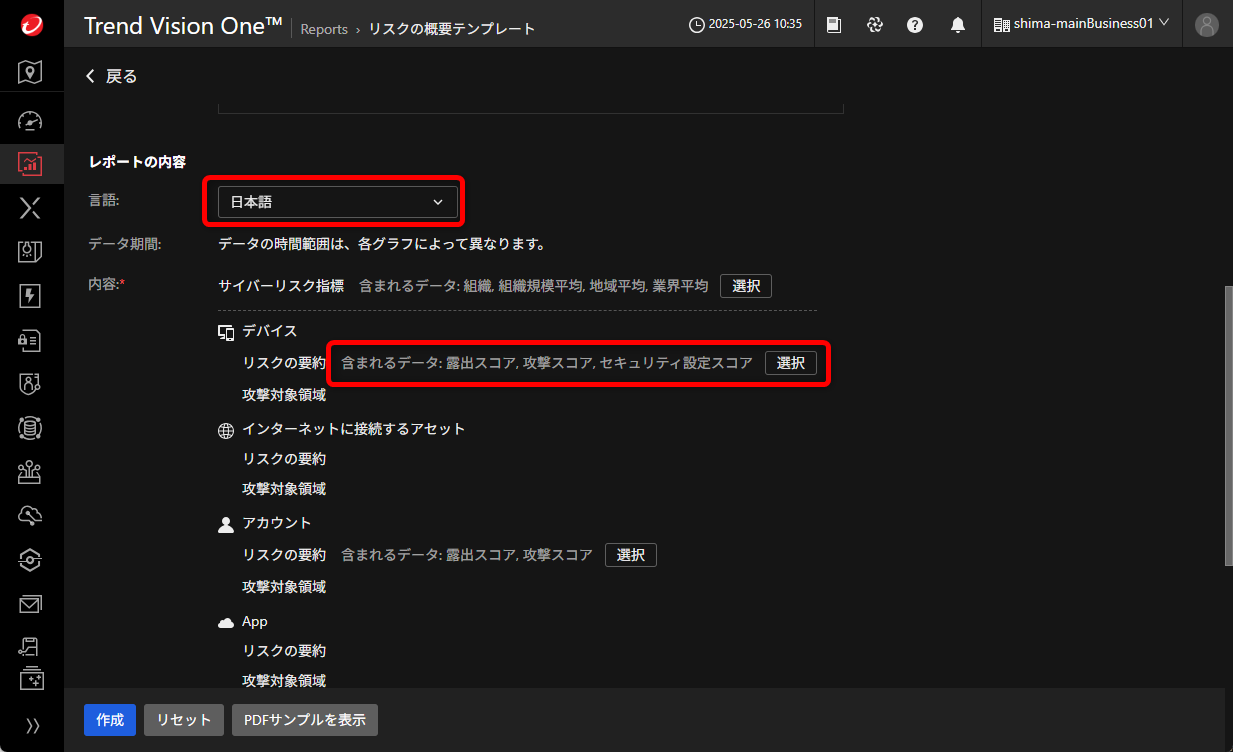This screenshot has width=1233, height=752.
Task: Open the 言語 dropdown showing 日本語
Action: 338,202
